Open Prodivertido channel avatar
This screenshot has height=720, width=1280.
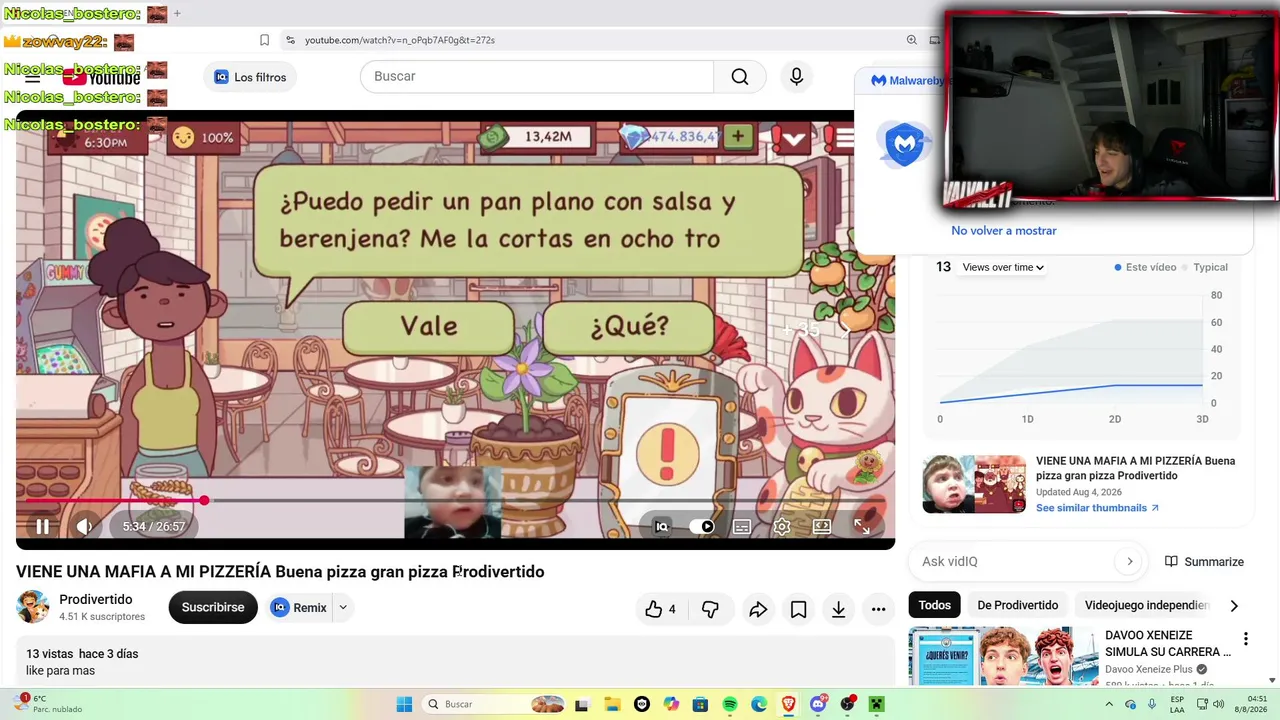coord(32,607)
